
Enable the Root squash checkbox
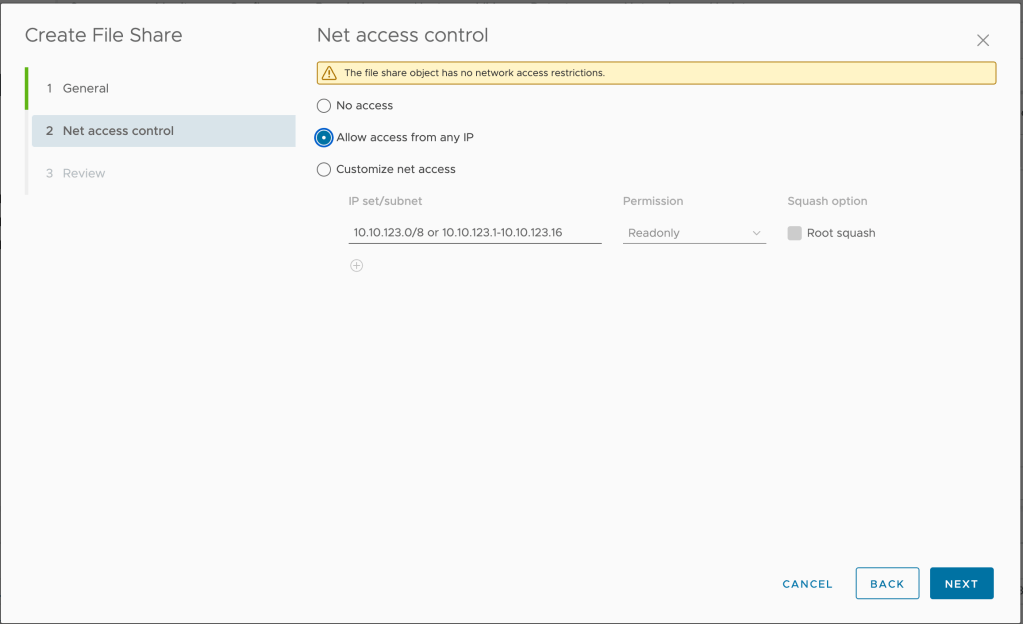795,233
